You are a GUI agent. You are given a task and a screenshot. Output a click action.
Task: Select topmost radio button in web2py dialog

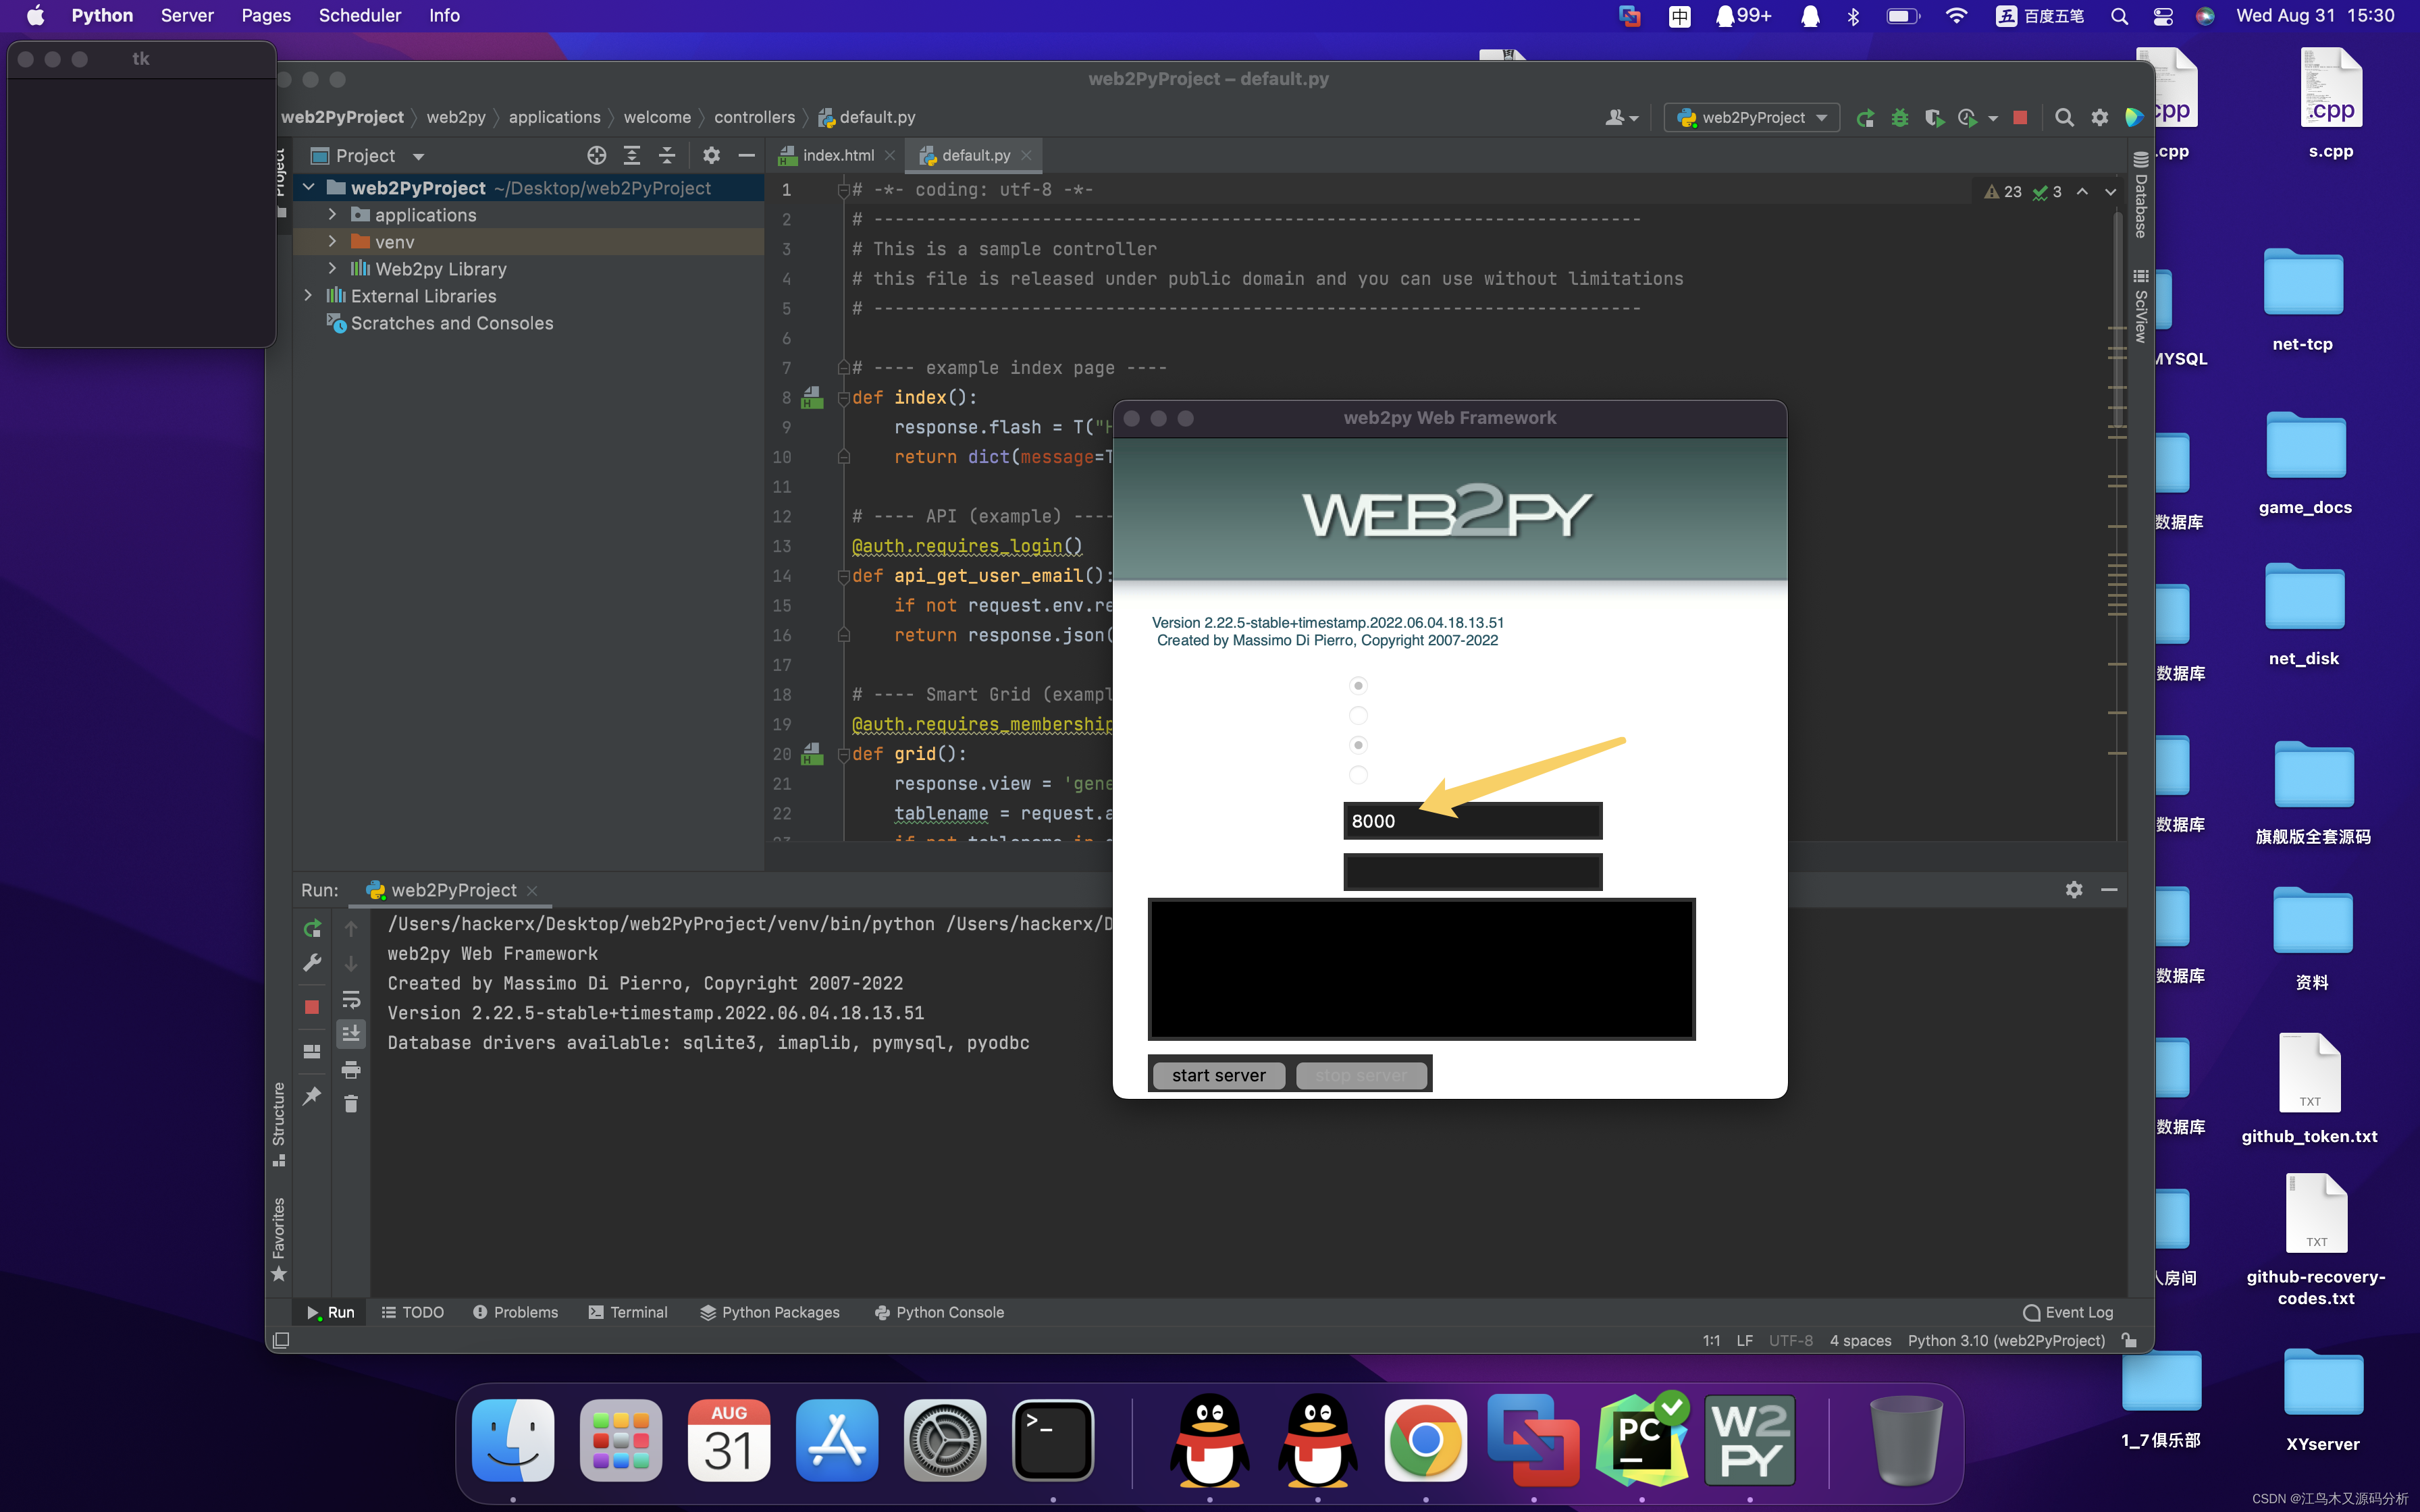tap(1358, 685)
